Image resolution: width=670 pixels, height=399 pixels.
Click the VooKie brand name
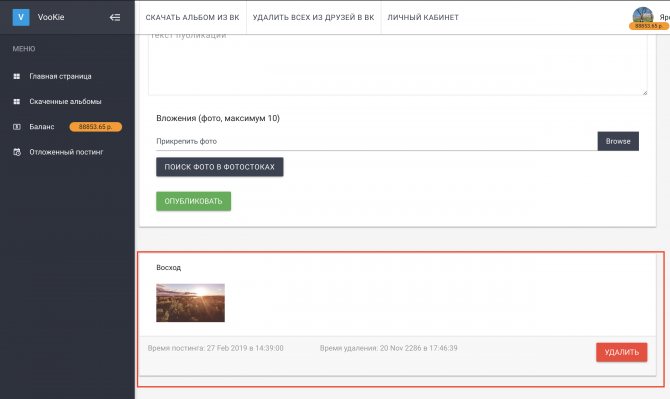pos(51,18)
